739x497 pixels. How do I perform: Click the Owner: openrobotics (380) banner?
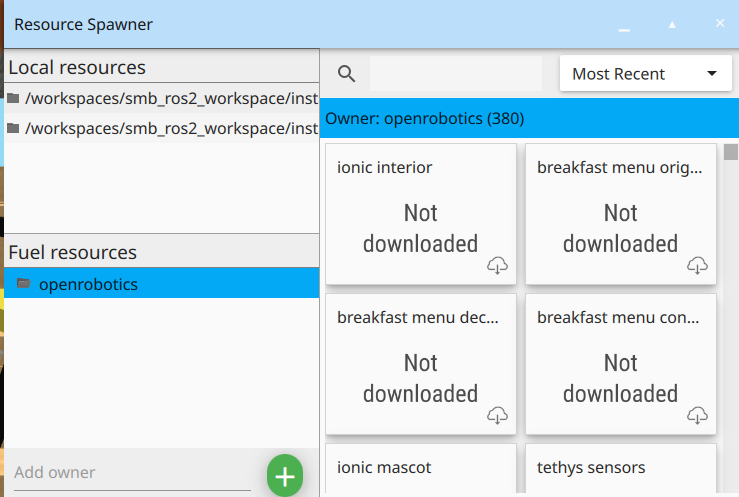pos(529,118)
